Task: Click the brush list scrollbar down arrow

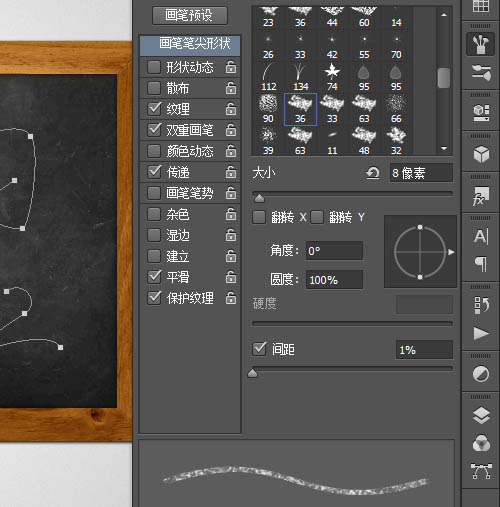Action: 444,148
